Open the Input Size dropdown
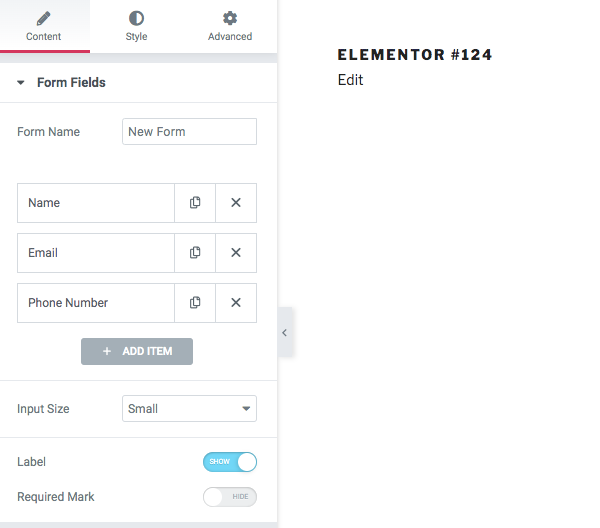Image resolution: width=600 pixels, height=528 pixels. [189, 409]
